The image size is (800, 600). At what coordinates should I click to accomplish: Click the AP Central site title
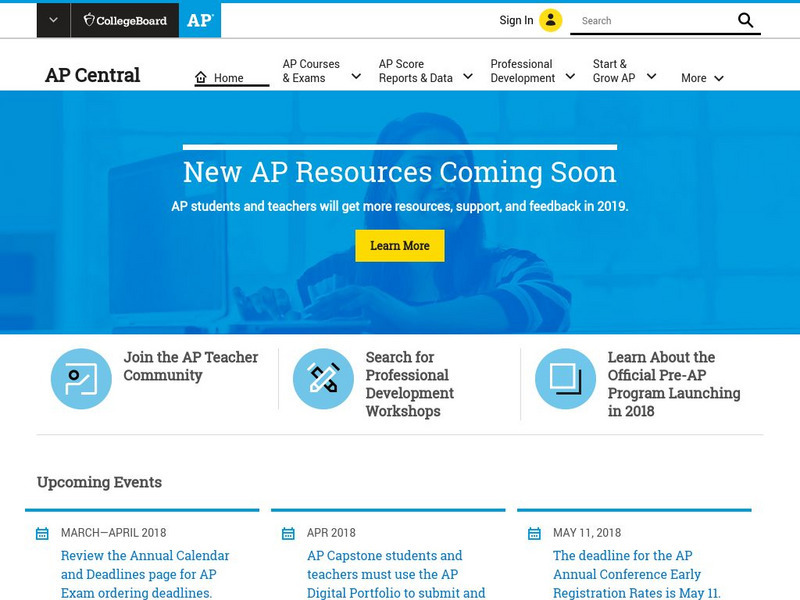92,75
